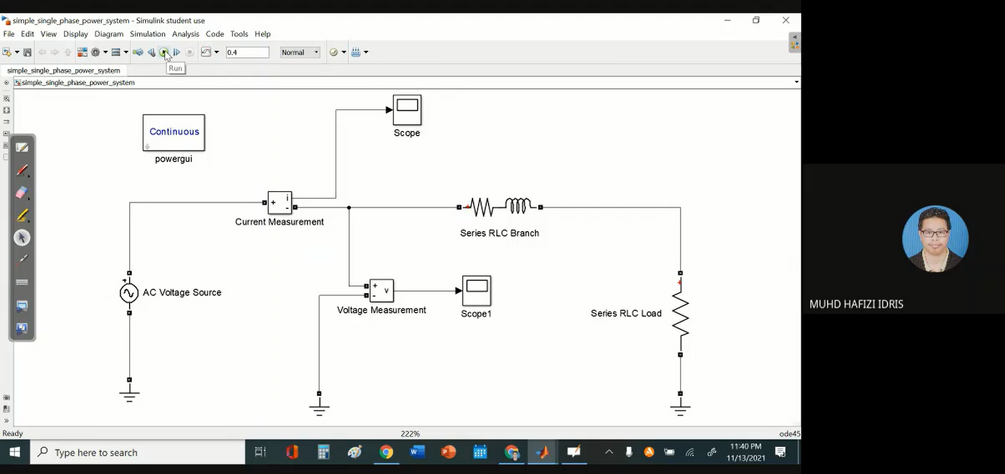Open the Normal simulation mode dropdown
Viewport: 1005px width, 474px height.
(300, 53)
